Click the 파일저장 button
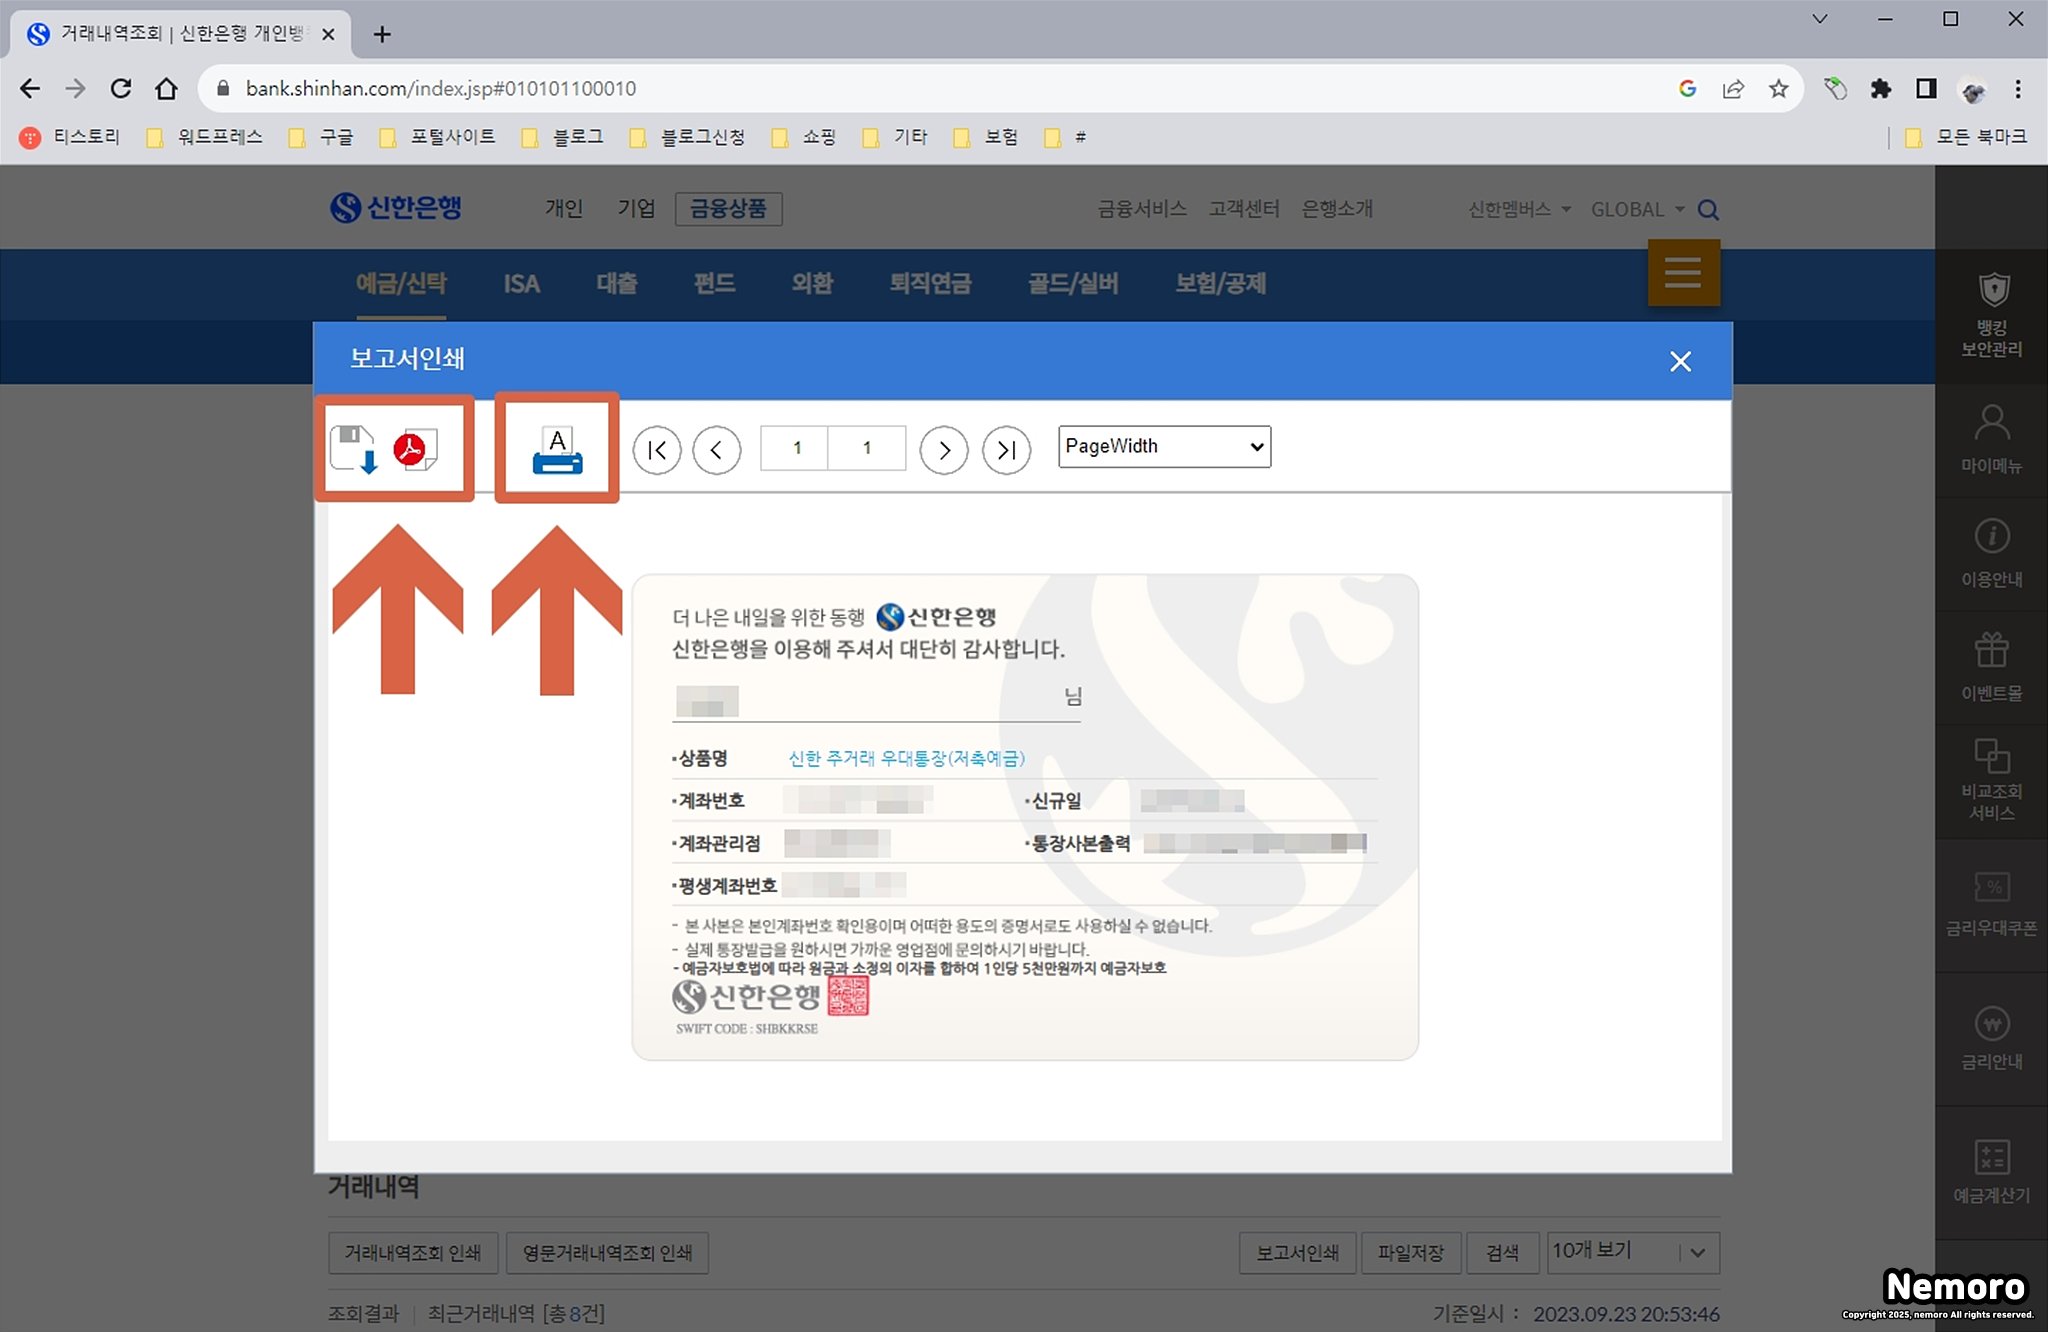The image size is (2048, 1332). (x=1410, y=1252)
